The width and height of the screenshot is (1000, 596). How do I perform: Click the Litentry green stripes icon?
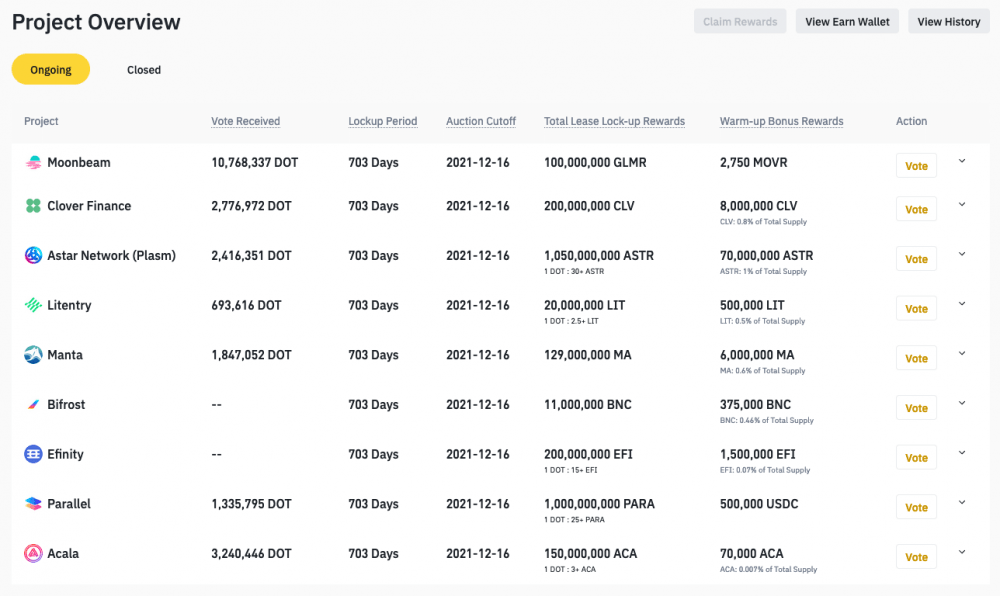click(x=33, y=305)
